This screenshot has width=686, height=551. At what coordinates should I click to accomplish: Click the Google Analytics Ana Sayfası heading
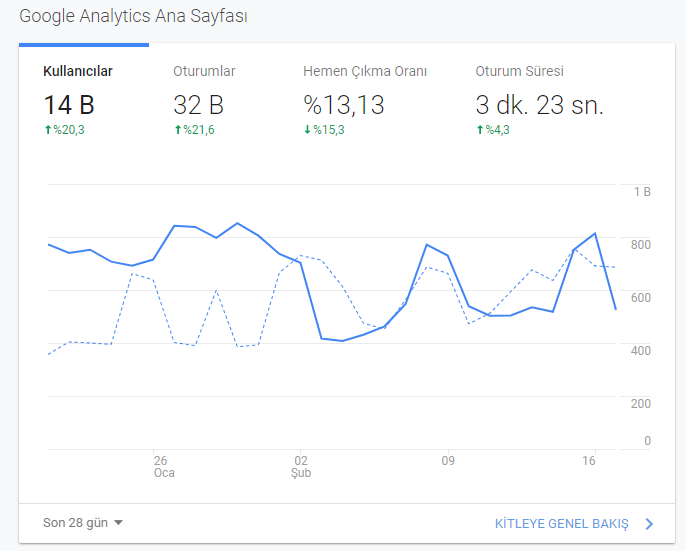pyautogui.click(x=133, y=16)
